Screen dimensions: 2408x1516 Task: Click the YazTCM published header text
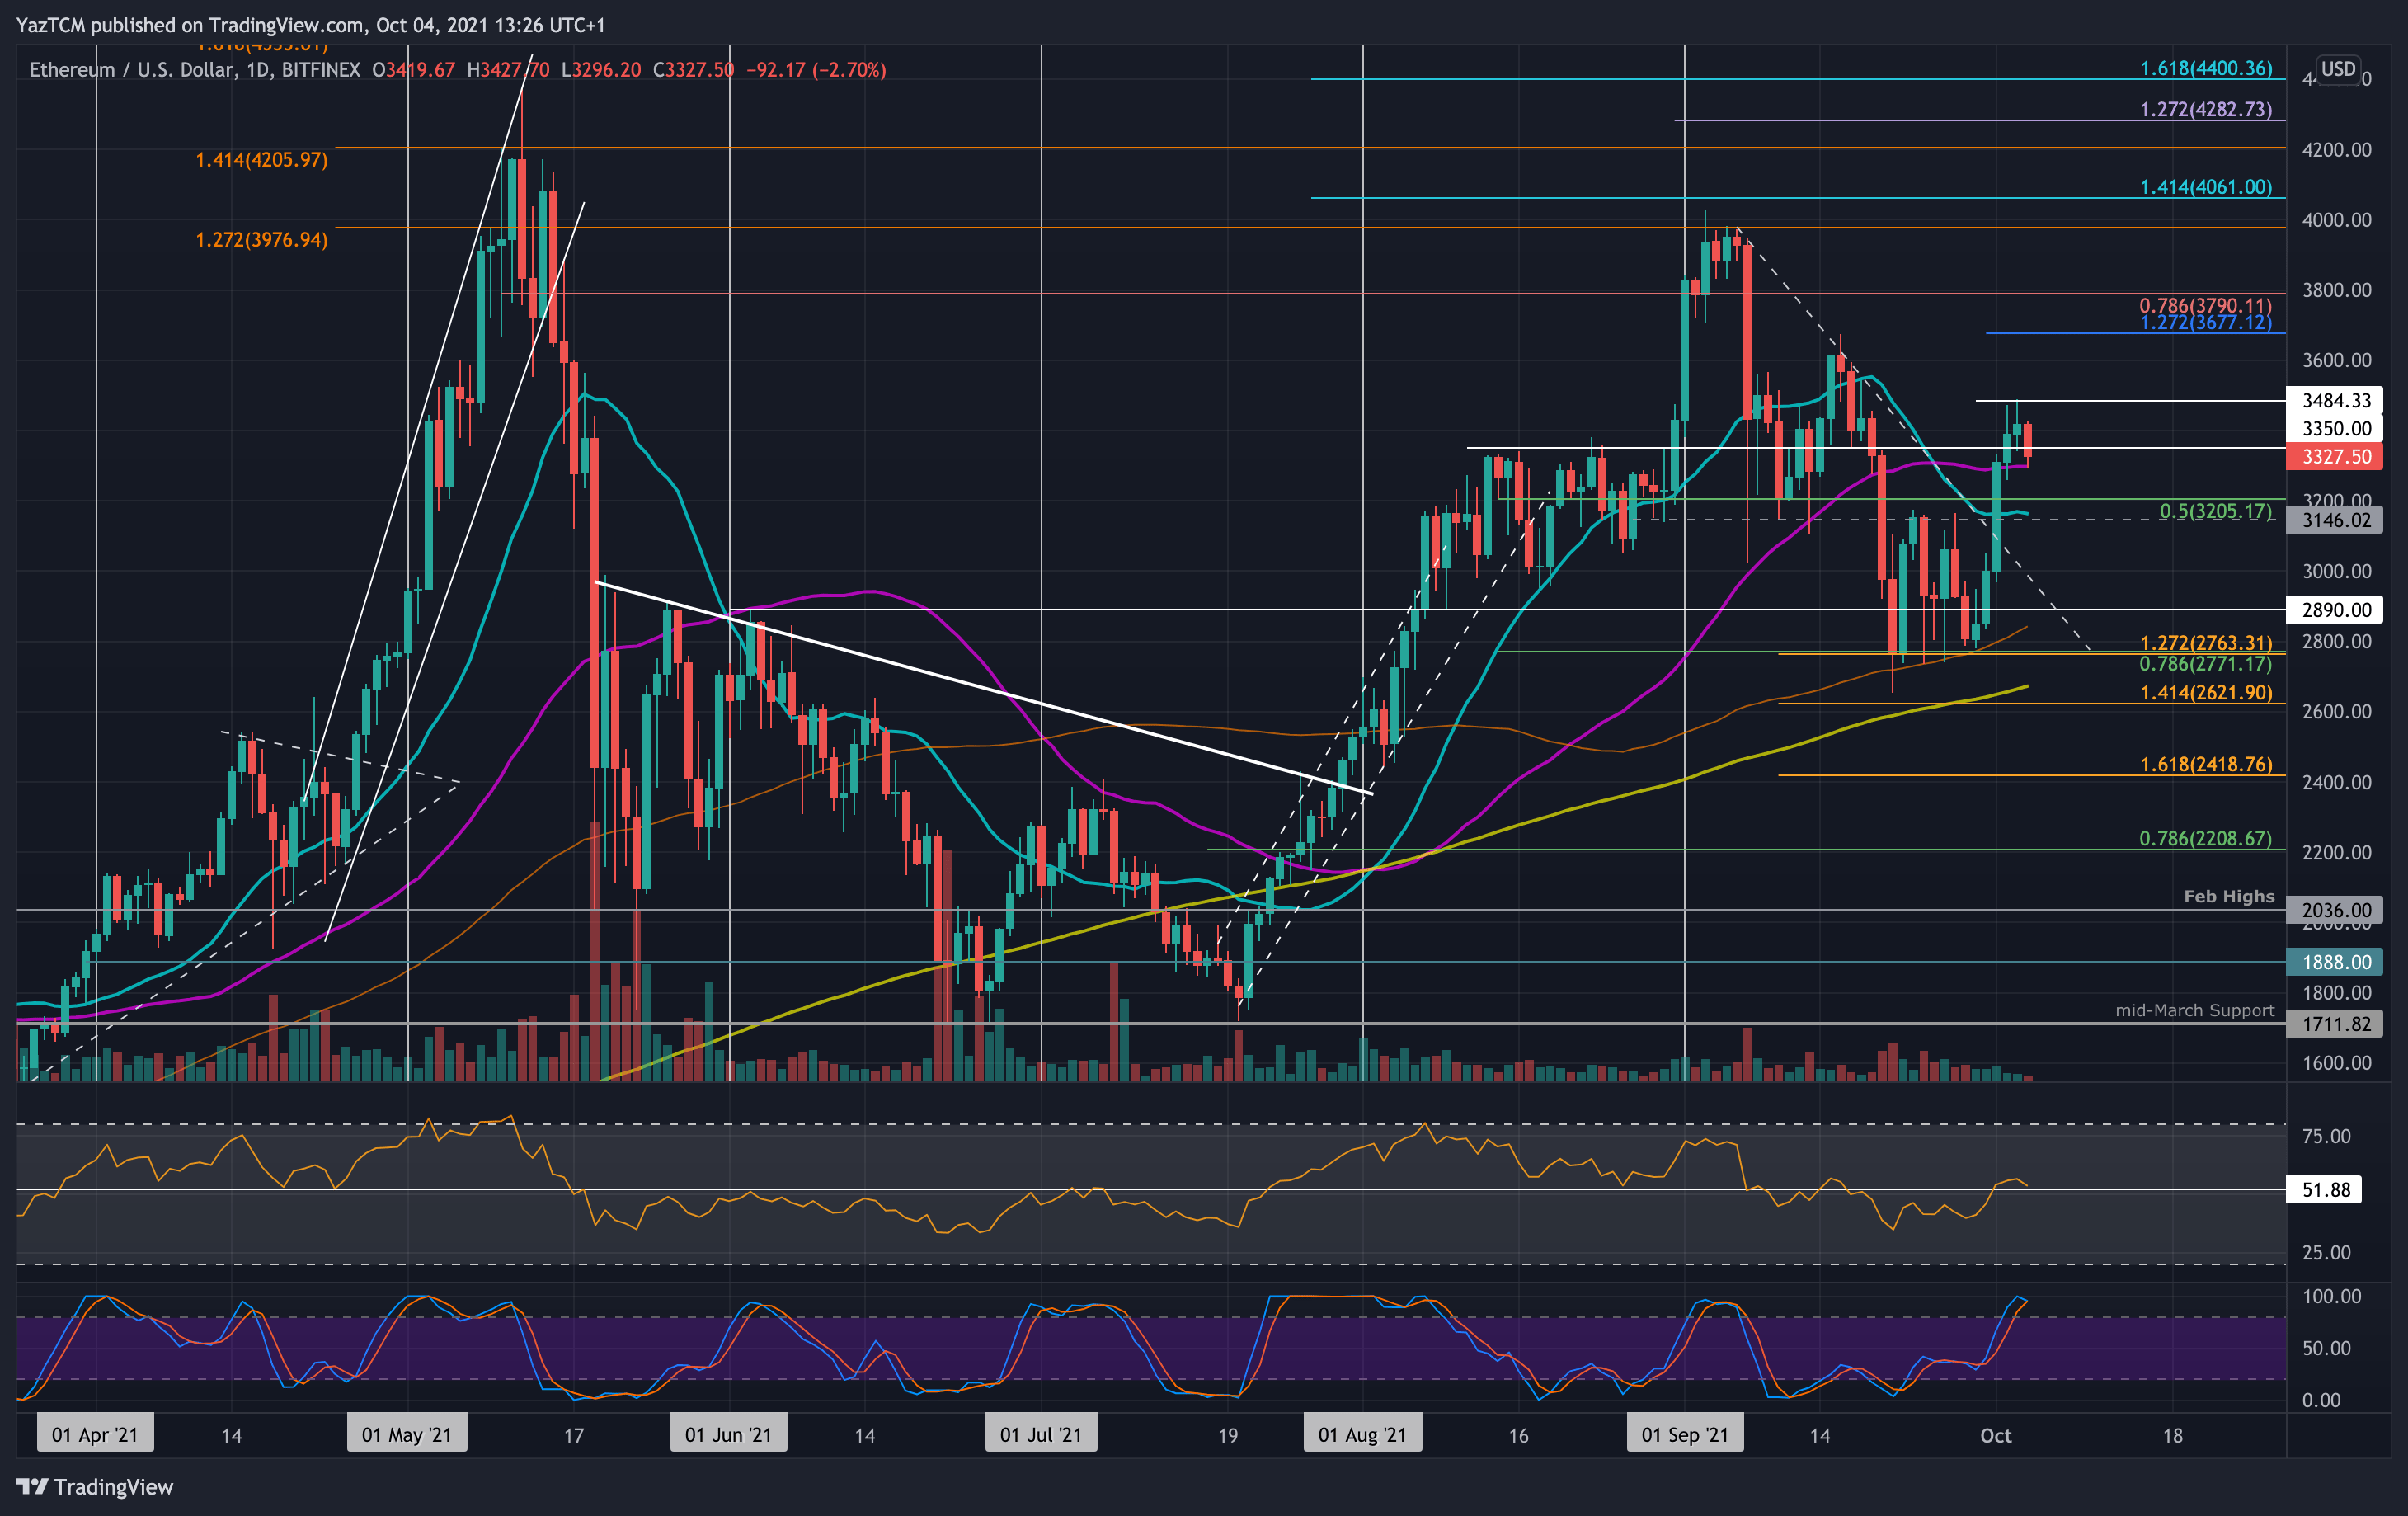tap(310, 25)
